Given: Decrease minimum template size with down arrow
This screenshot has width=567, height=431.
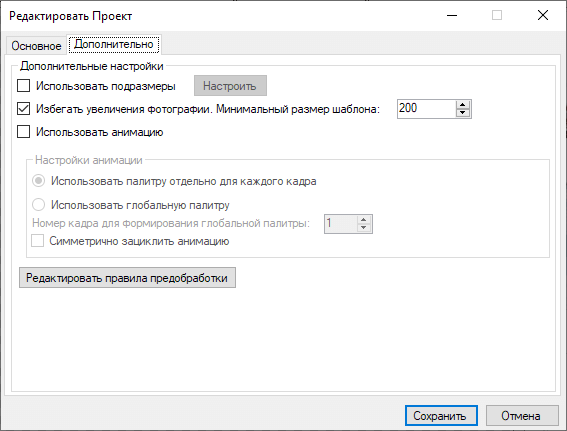Looking at the screenshot, I should [462, 113].
